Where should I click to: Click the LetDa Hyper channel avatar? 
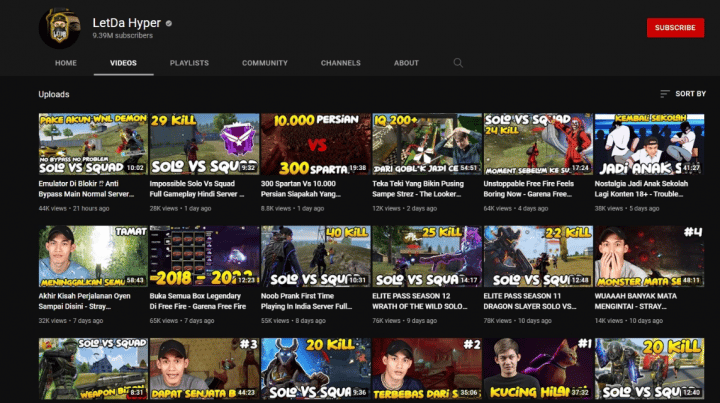point(59,27)
